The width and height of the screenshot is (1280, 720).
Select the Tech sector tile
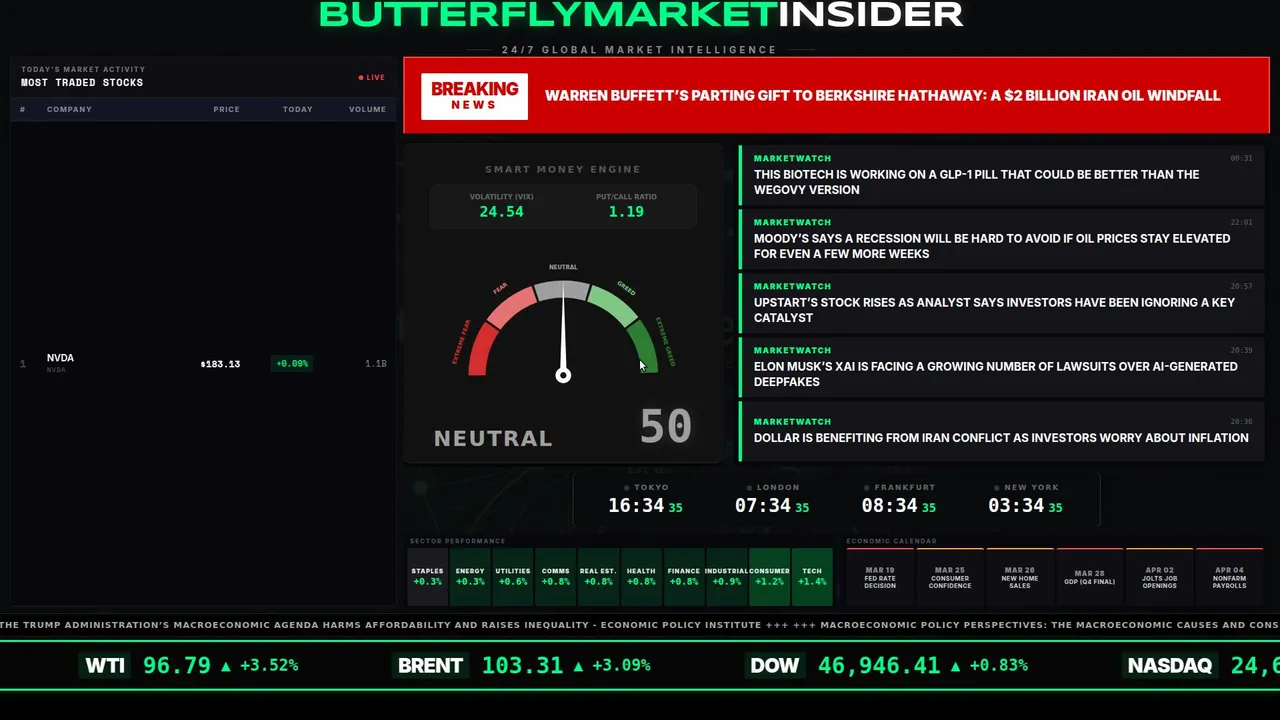click(812, 577)
